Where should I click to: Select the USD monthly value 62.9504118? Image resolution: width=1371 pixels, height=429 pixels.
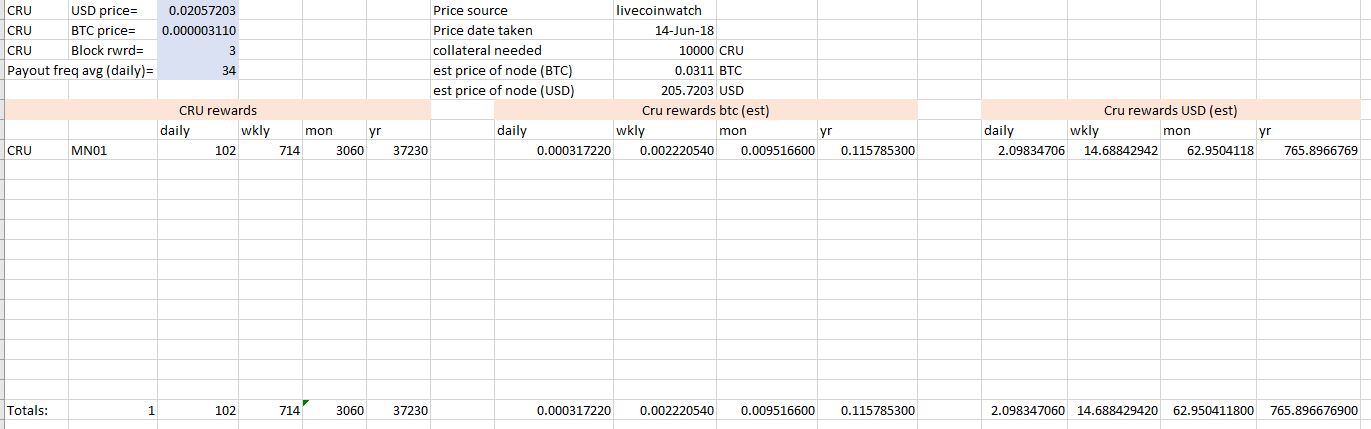[x=1209, y=150]
